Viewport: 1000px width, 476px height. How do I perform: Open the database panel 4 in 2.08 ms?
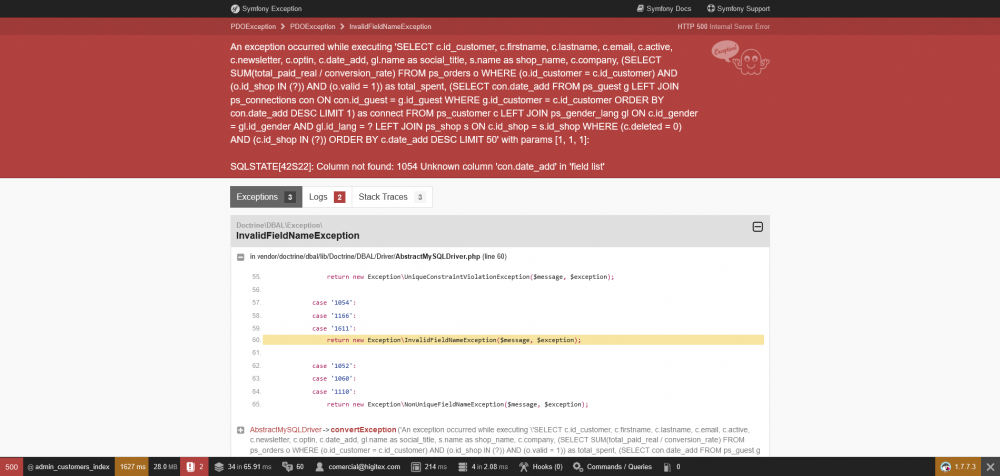coord(483,467)
